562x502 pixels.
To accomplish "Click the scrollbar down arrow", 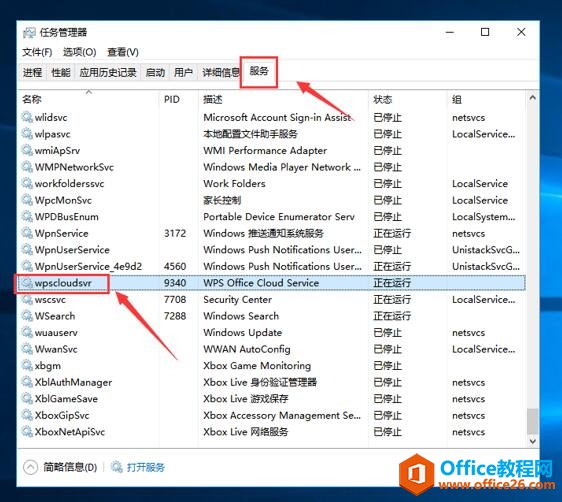I will 532,441.
